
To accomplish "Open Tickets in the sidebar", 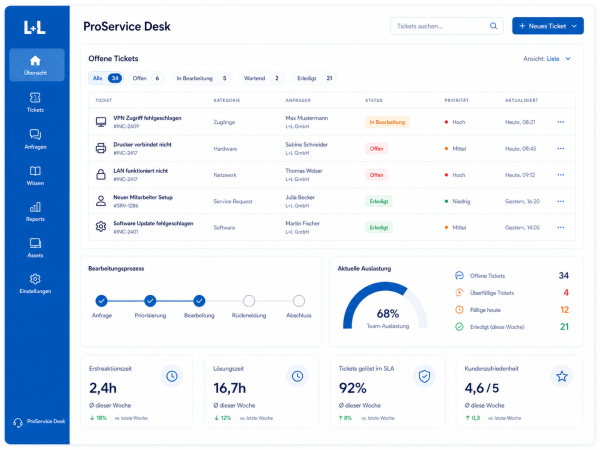I will [35, 102].
